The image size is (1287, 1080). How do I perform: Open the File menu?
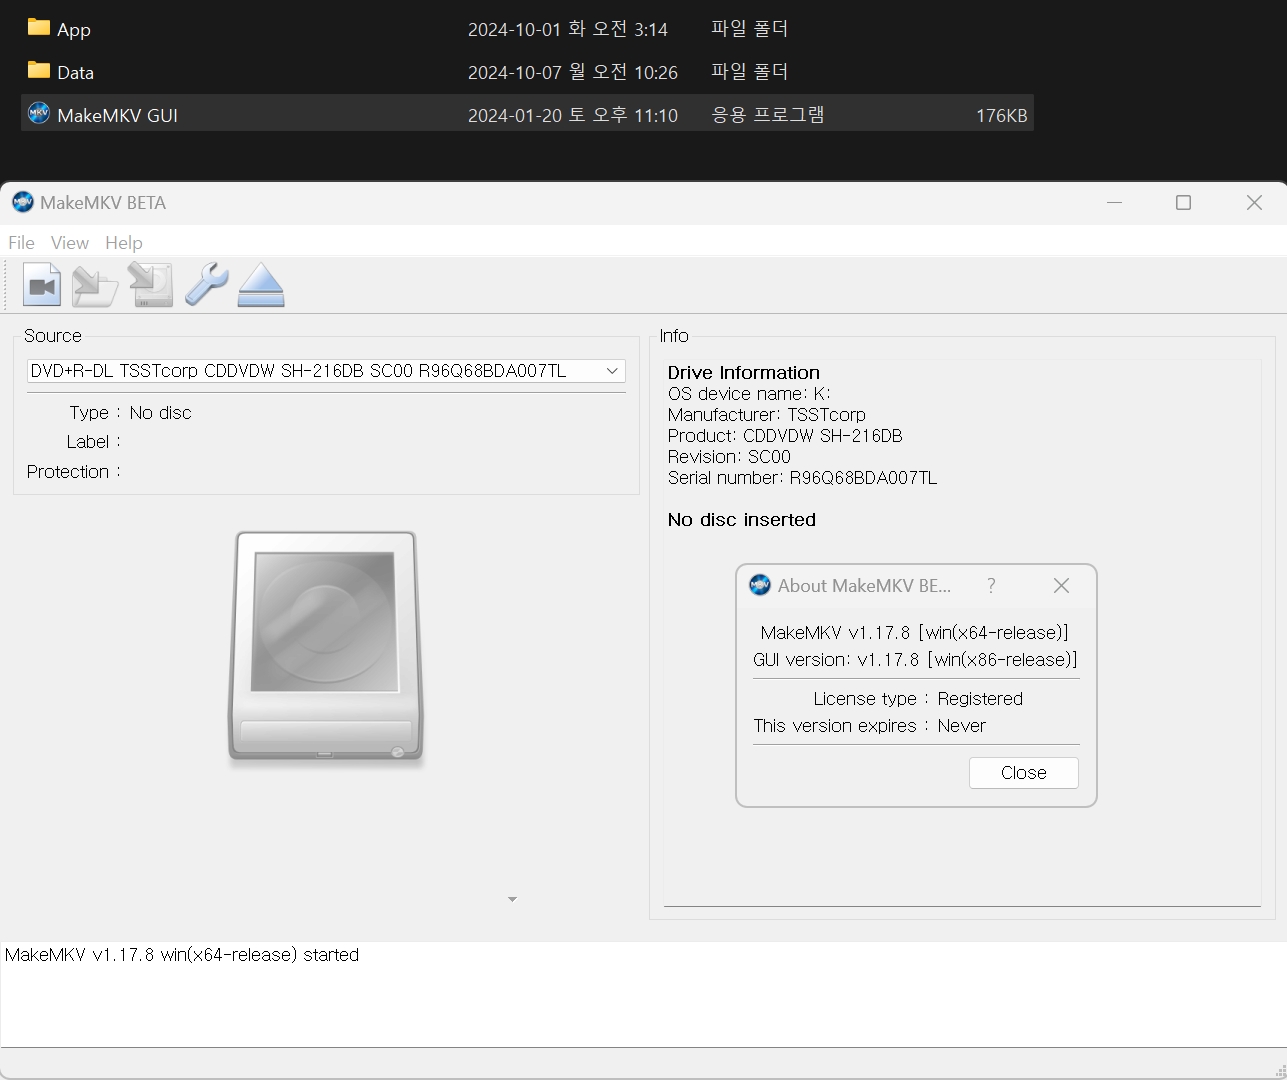21,243
